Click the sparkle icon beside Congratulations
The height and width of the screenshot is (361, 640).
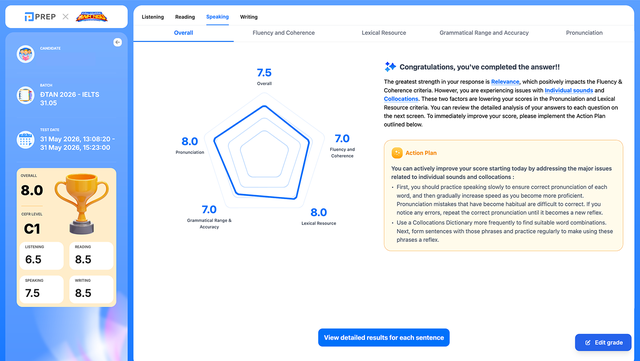390,67
